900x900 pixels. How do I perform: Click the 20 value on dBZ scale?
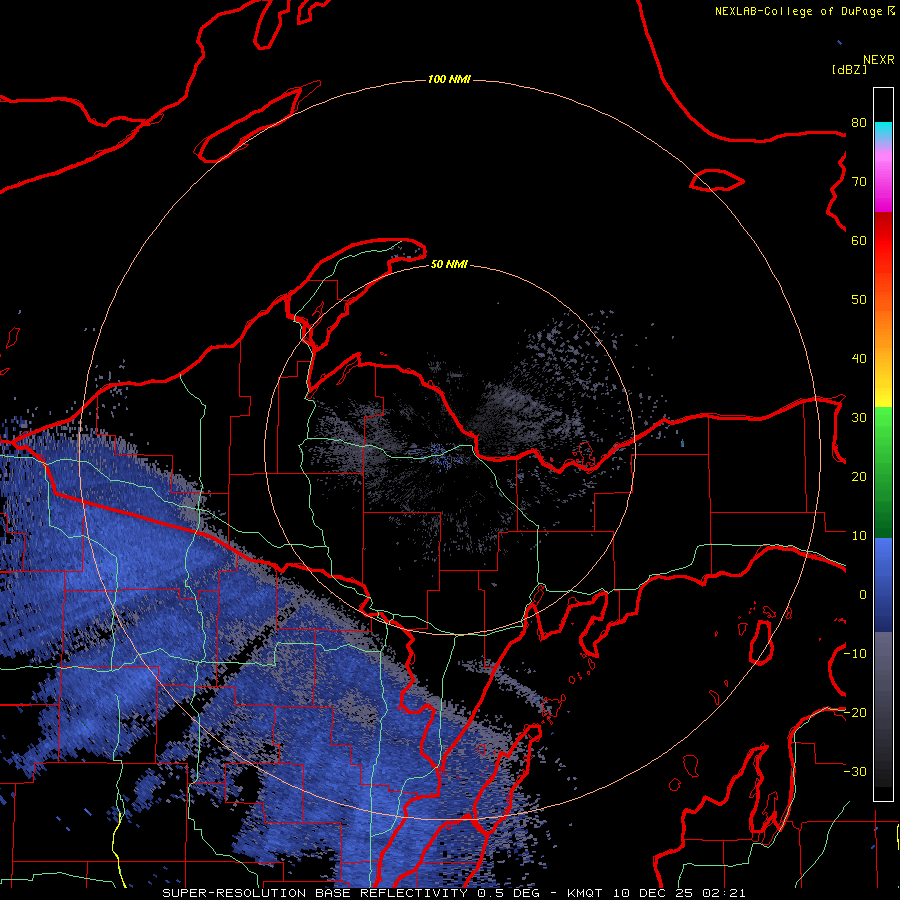point(859,477)
